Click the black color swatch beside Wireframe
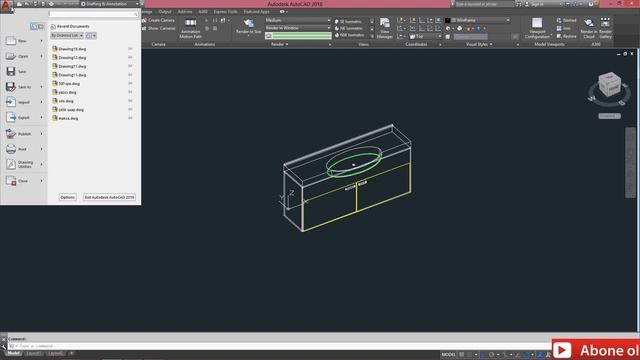Screen dimensions: 640x360 (448, 20)
